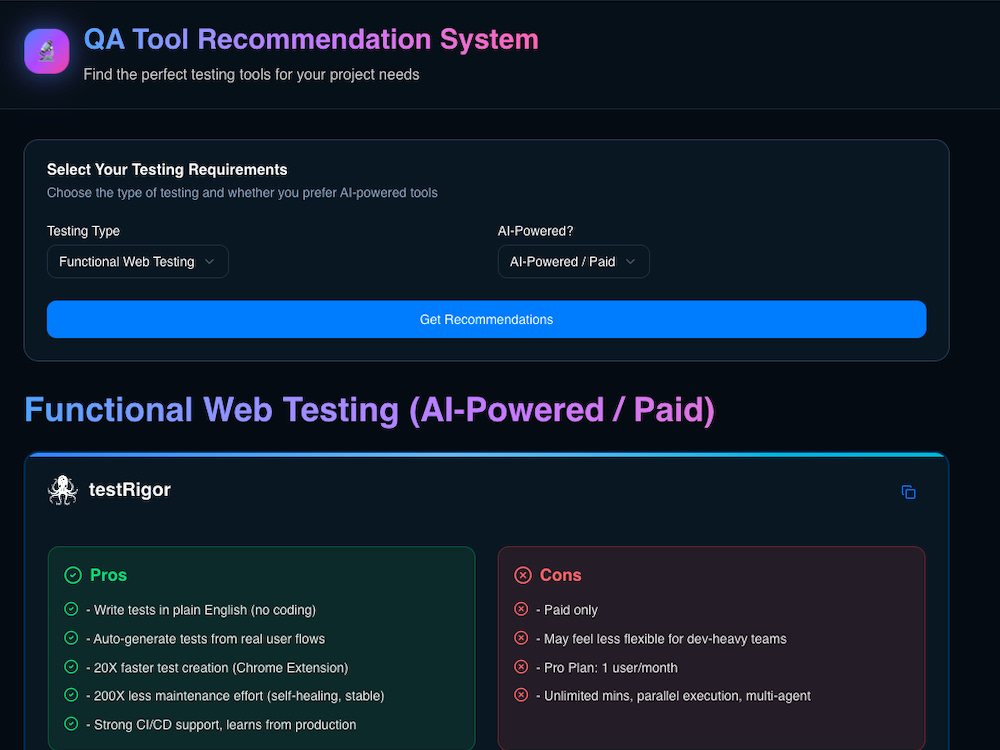Click check icon beside Auto-generate tests pro

[x=71, y=638]
